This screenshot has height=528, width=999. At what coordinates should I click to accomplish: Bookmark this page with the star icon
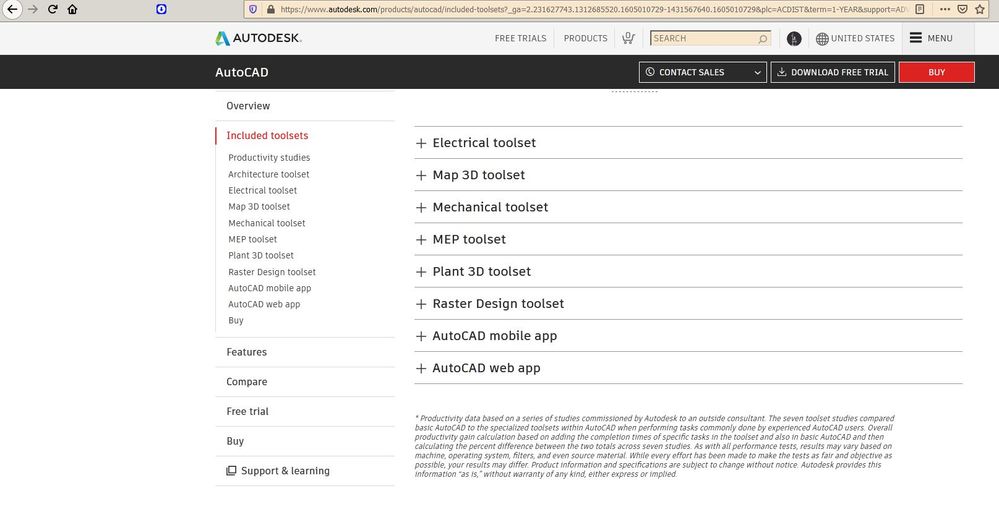point(980,9)
